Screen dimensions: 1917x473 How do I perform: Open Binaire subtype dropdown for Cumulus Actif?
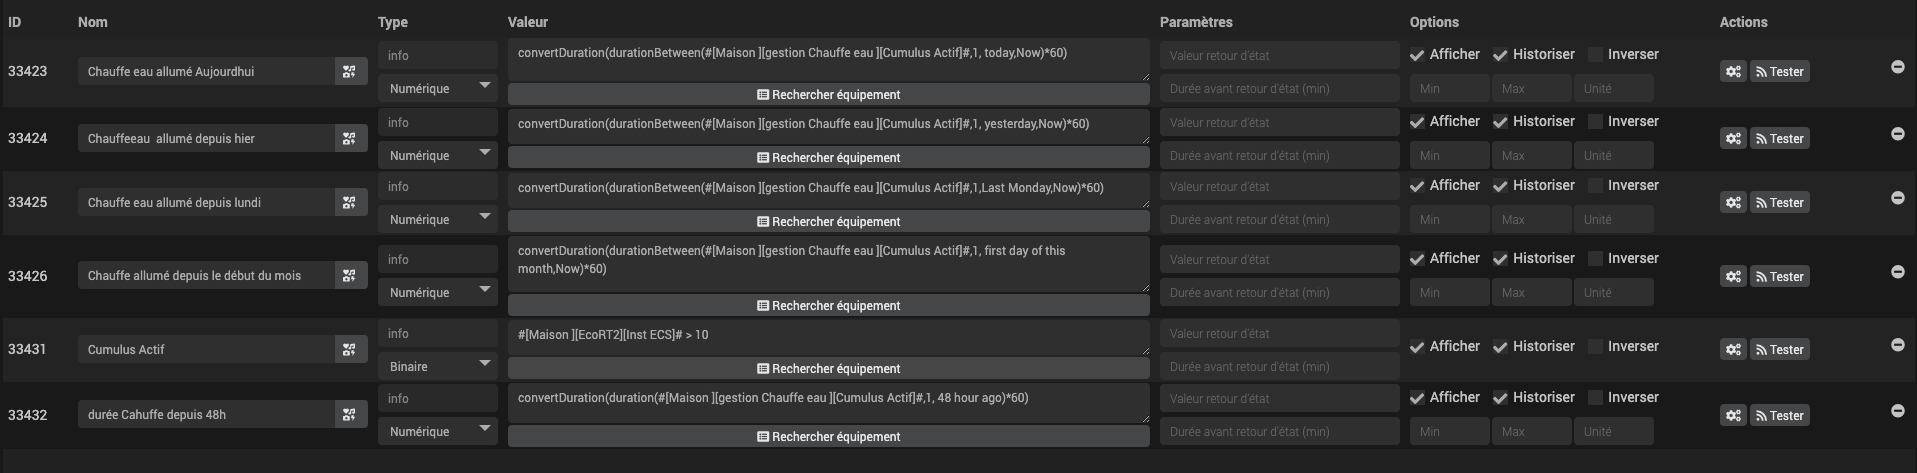coord(438,366)
